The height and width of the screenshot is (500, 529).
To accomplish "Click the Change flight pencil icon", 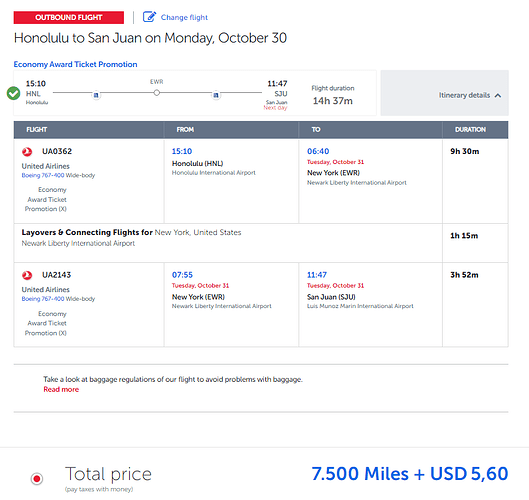I will 149,17.
